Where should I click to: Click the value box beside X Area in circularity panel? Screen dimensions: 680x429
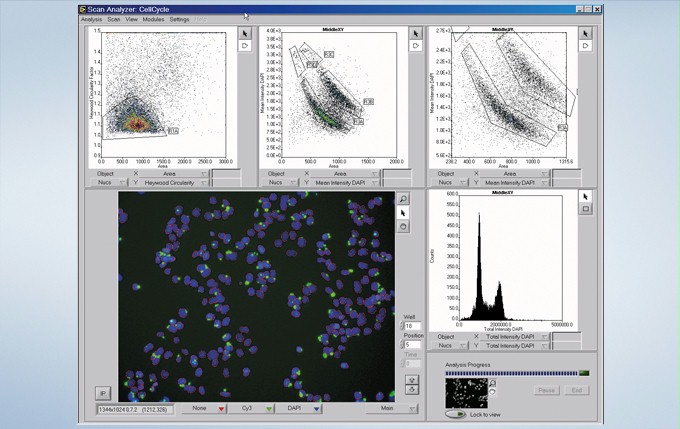tap(226, 174)
